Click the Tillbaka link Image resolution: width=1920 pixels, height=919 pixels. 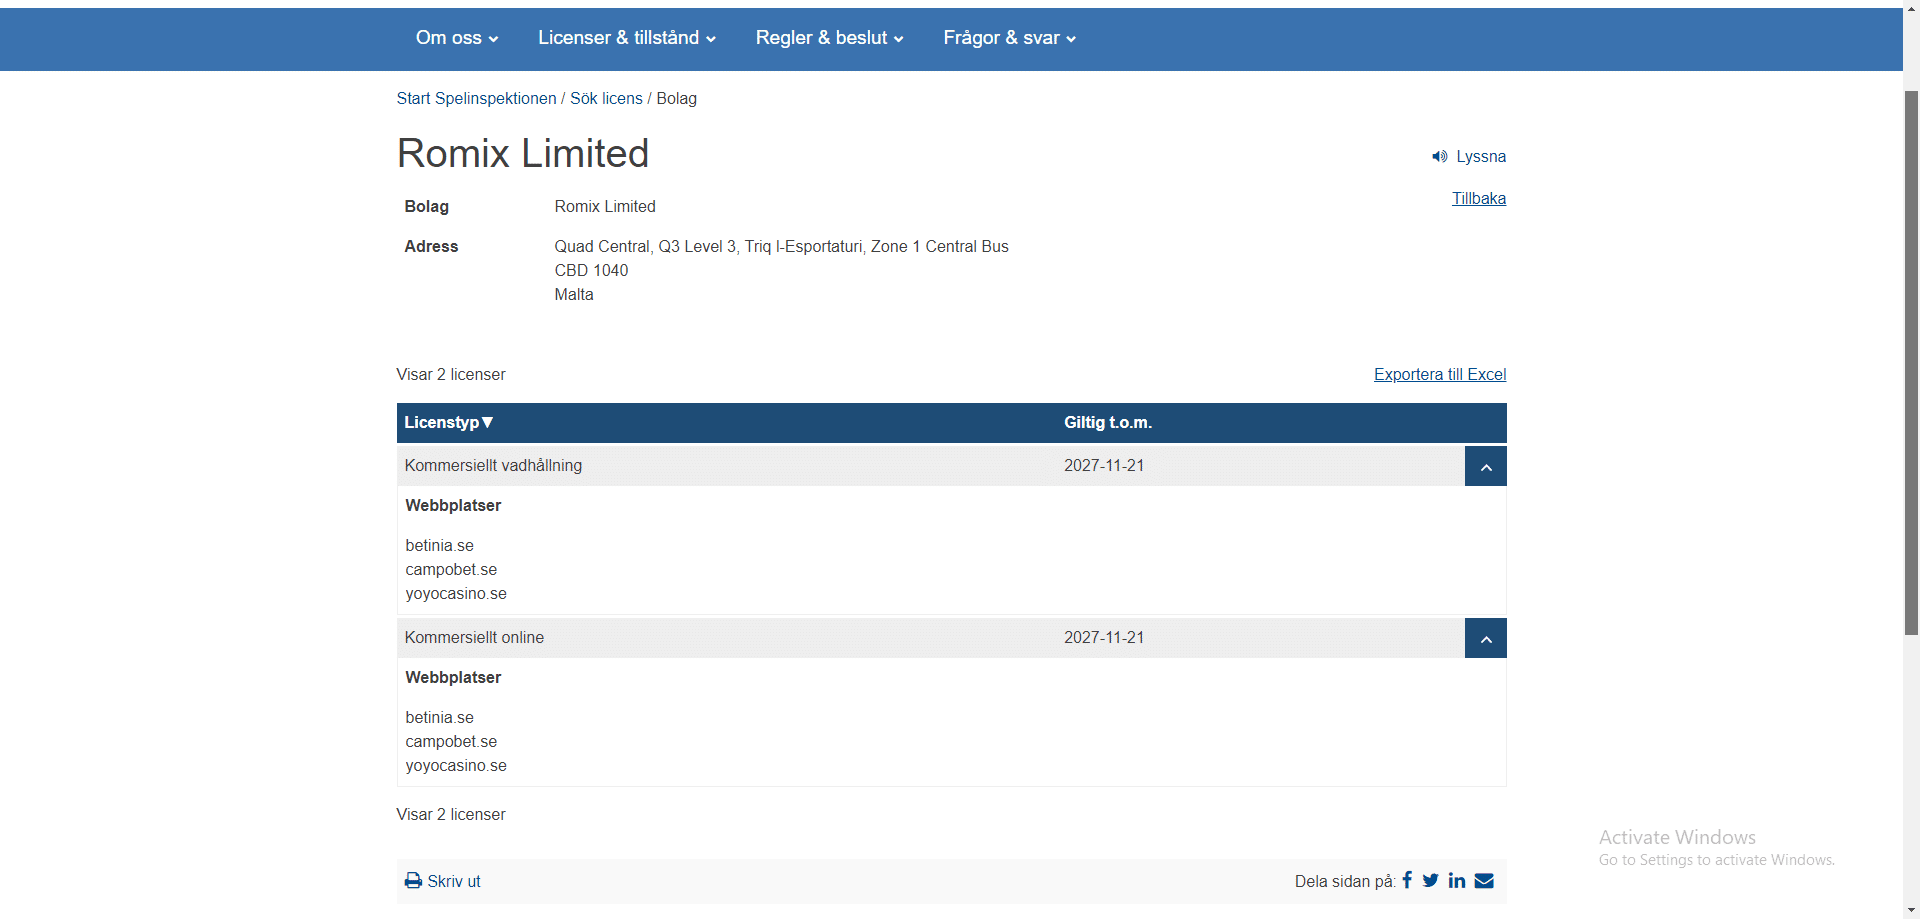1478,199
